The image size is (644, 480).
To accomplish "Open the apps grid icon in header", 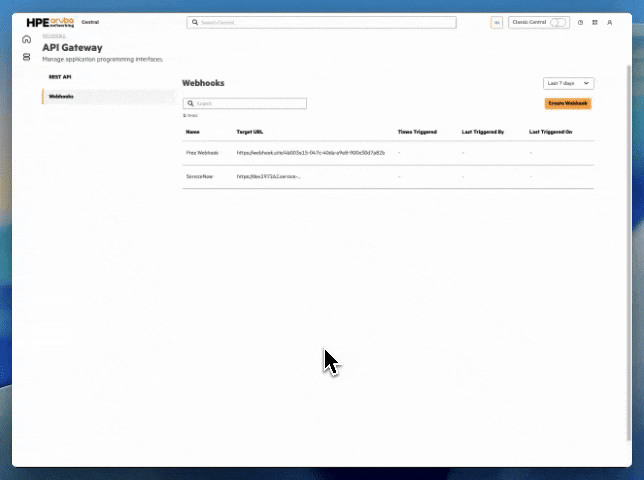I will point(595,23).
